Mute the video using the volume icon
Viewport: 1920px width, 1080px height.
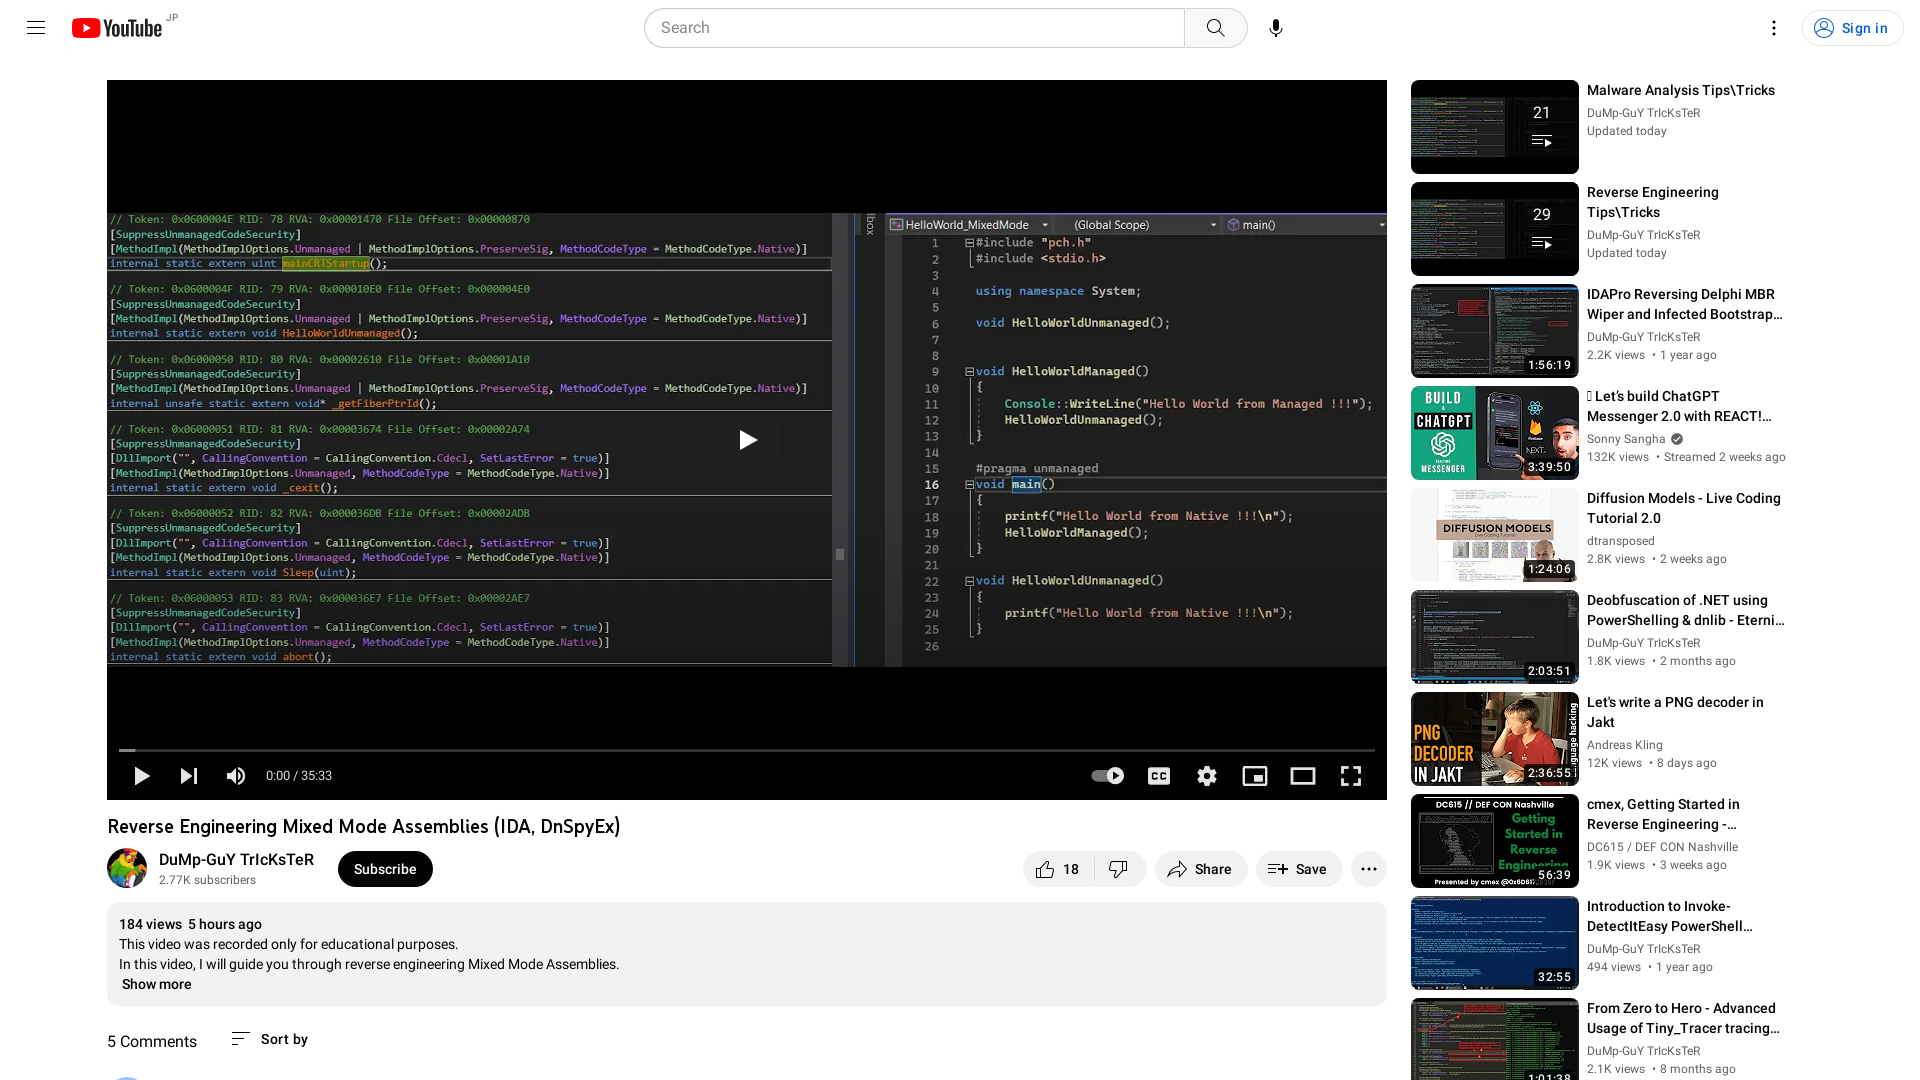[x=235, y=775]
